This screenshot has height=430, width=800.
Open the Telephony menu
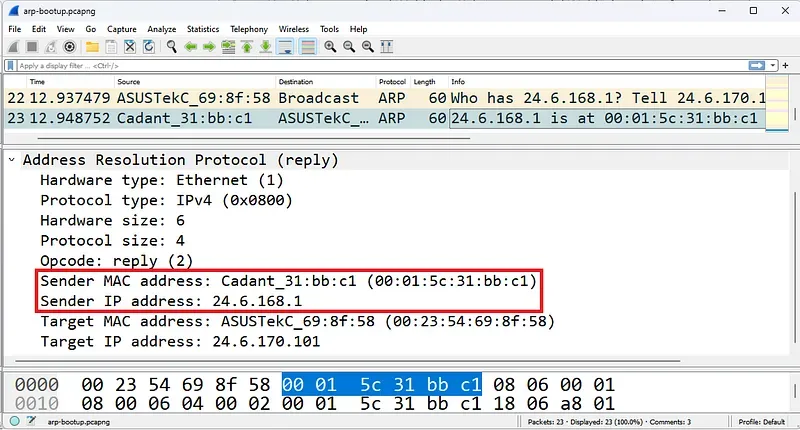pyautogui.click(x=248, y=29)
